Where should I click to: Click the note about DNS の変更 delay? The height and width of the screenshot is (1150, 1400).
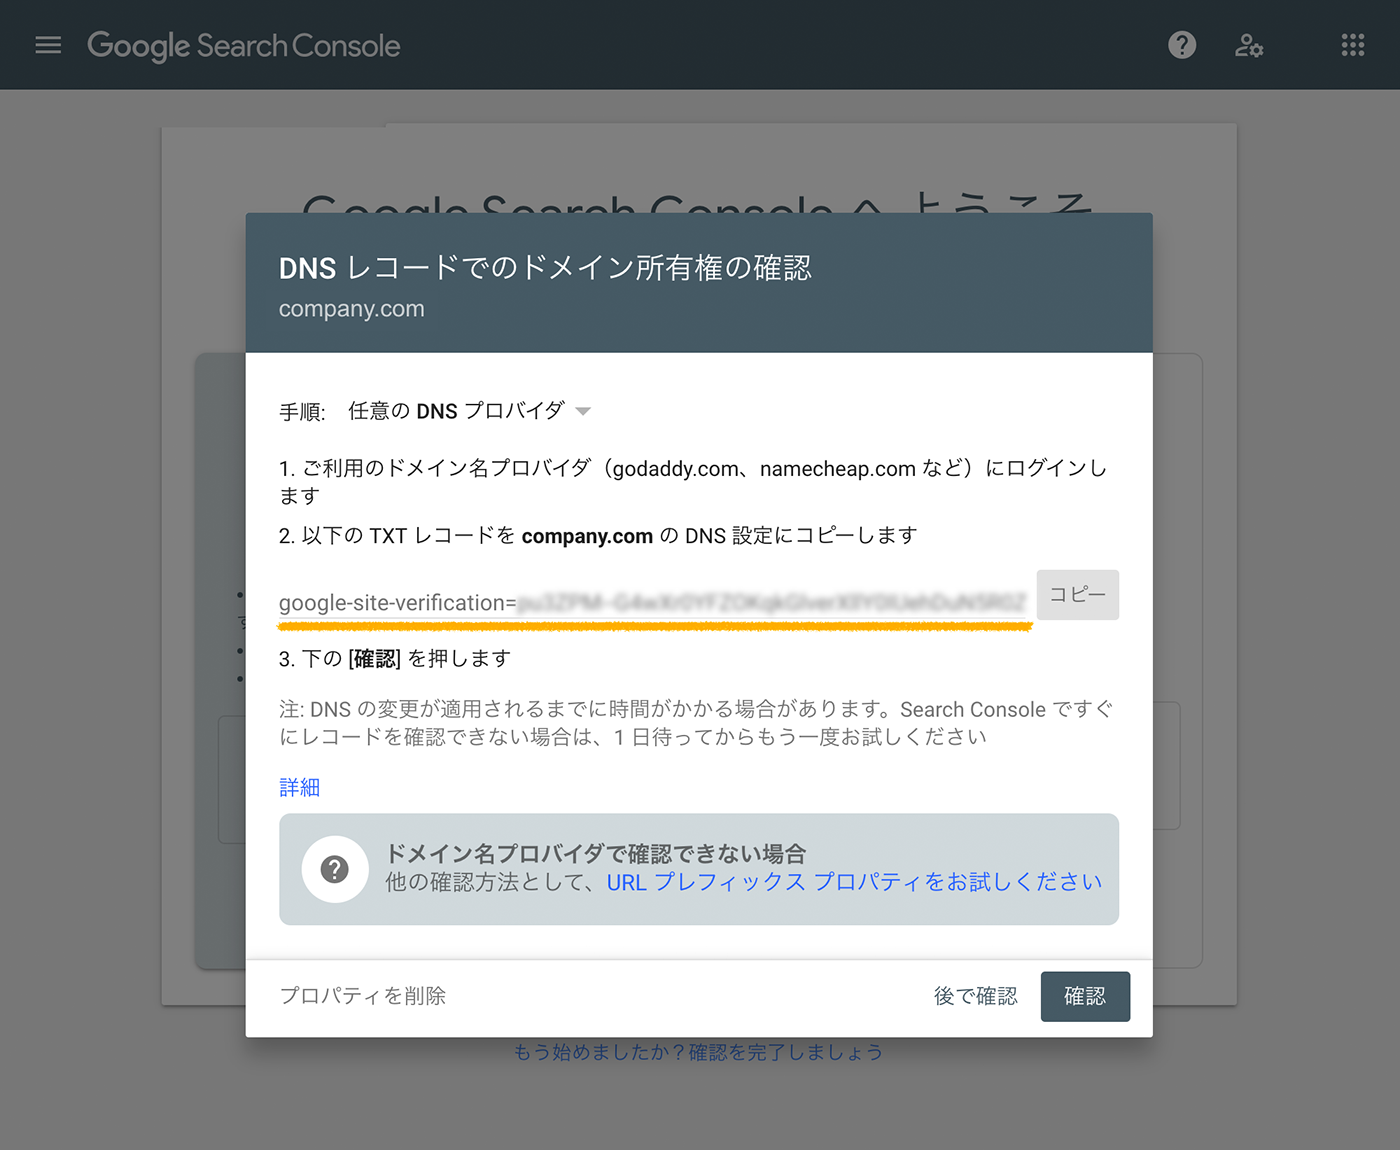(x=696, y=723)
